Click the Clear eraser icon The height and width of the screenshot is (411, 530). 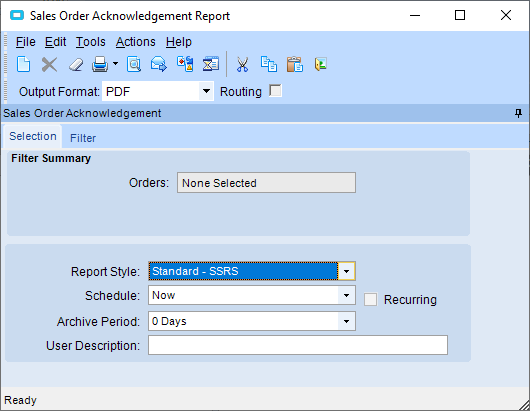point(76,65)
